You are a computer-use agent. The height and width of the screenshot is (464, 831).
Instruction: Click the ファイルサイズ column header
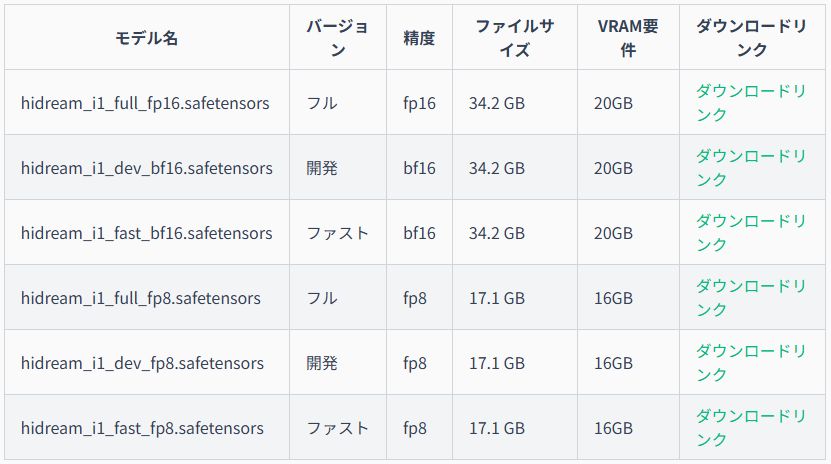(x=515, y=38)
